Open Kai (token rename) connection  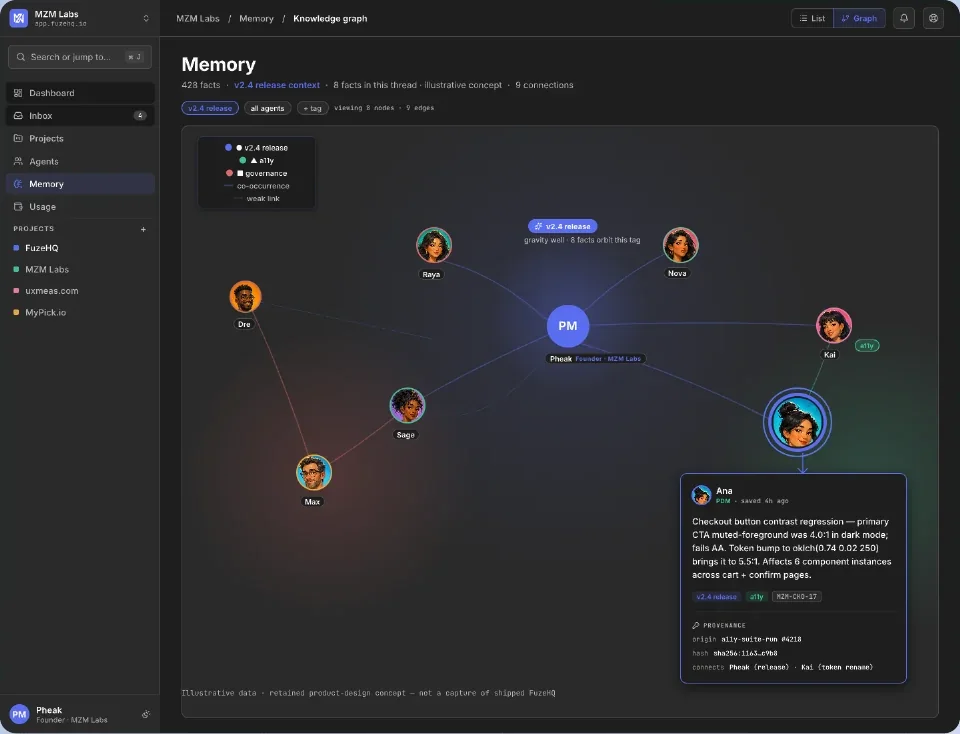click(x=837, y=667)
